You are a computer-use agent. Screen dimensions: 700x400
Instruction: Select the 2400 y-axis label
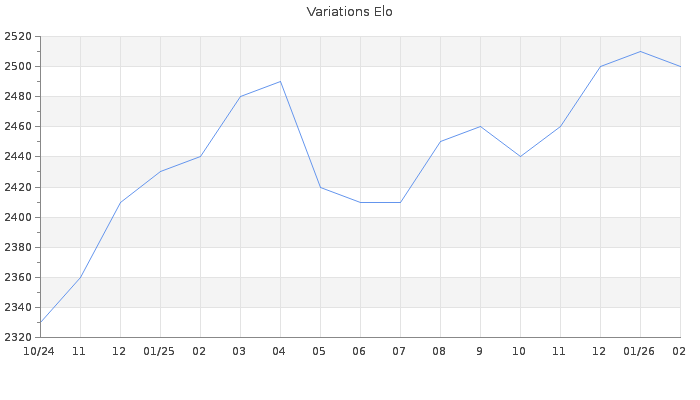pyautogui.click(x=18, y=217)
